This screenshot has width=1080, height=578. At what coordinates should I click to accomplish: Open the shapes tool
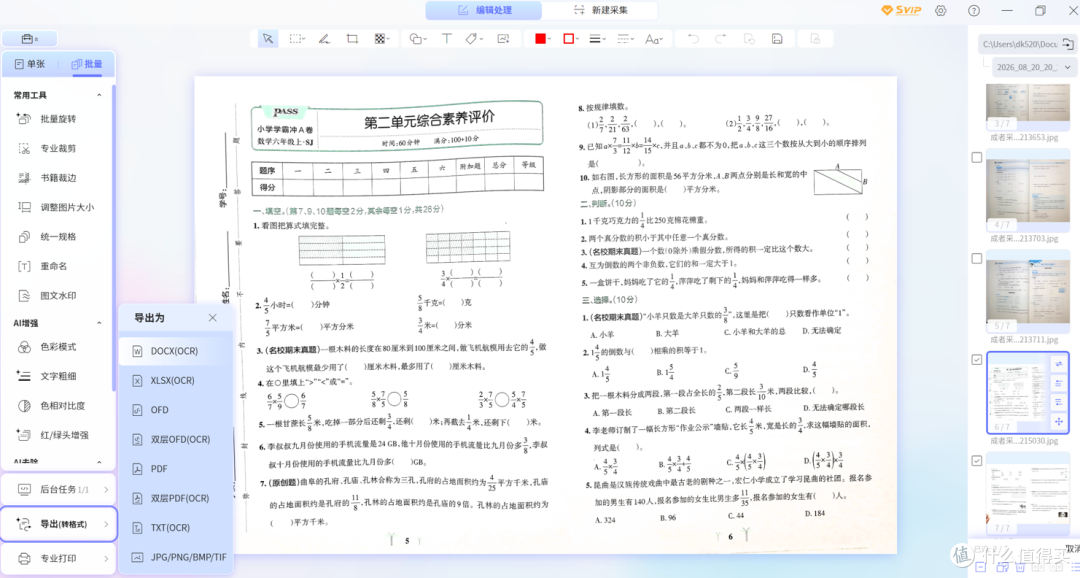pyautogui.click(x=417, y=39)
